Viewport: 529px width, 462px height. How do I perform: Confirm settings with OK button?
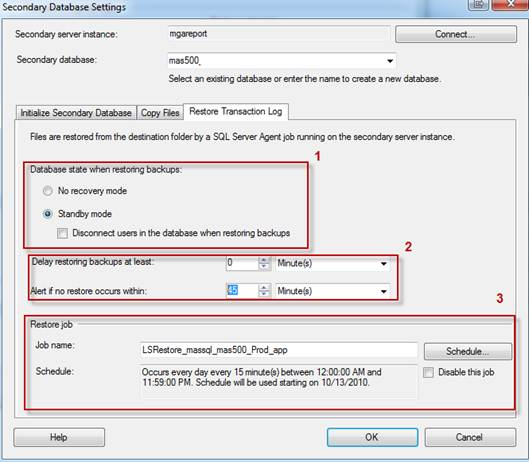372,437
